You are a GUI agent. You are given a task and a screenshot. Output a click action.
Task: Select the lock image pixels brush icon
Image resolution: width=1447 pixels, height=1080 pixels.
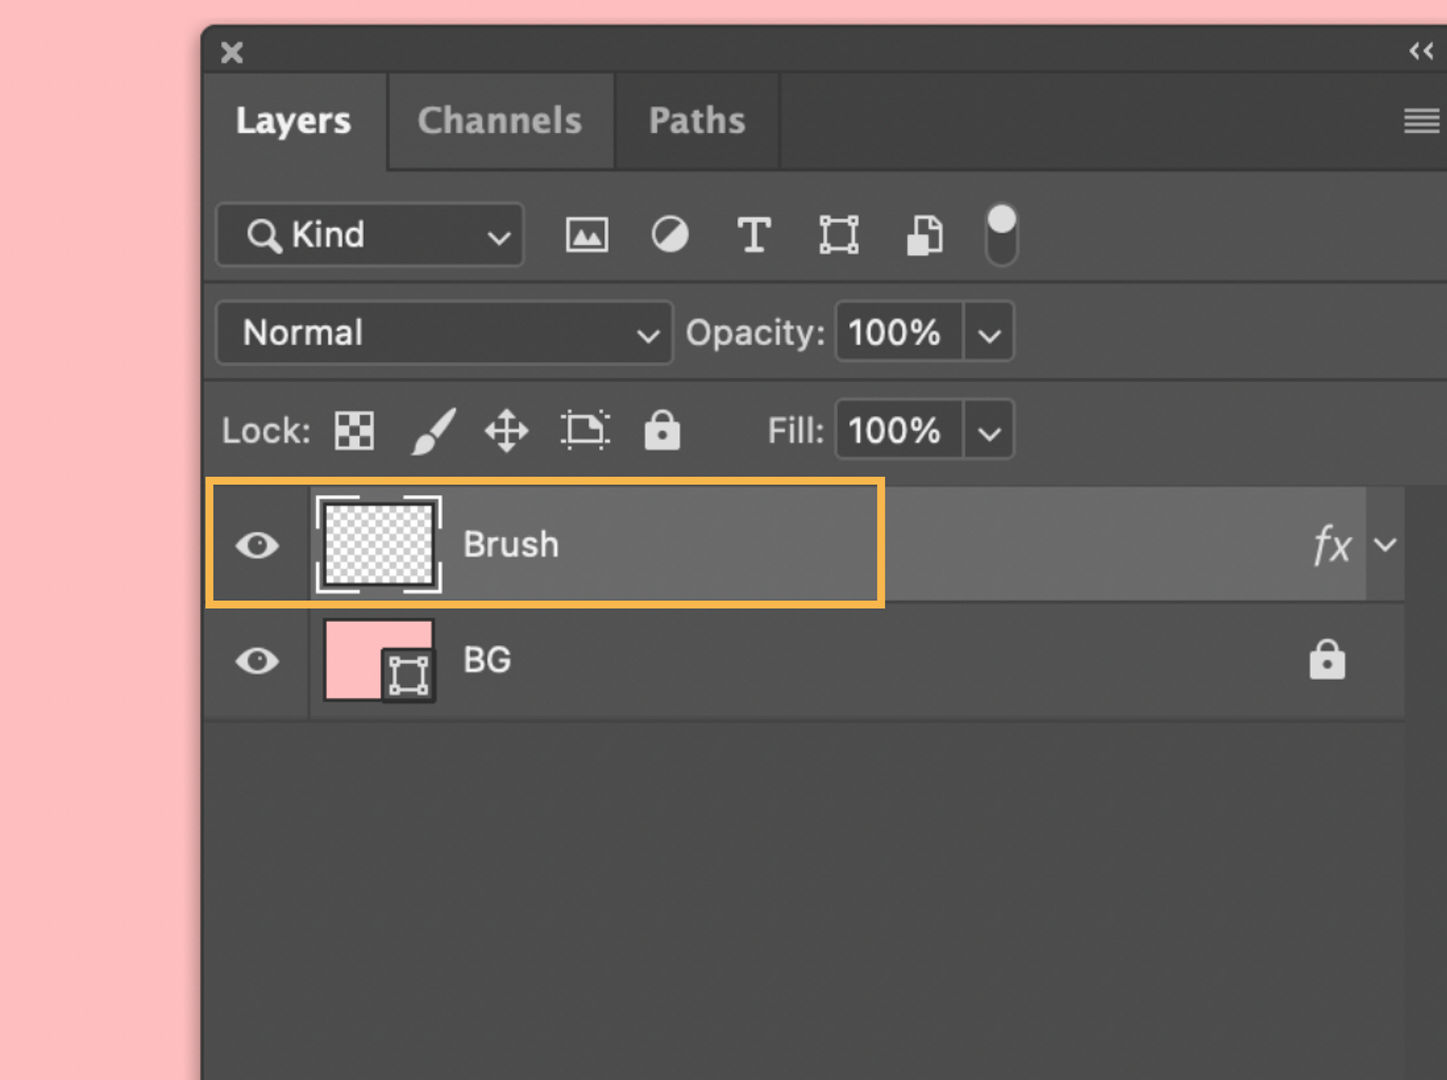pos(432,430)
